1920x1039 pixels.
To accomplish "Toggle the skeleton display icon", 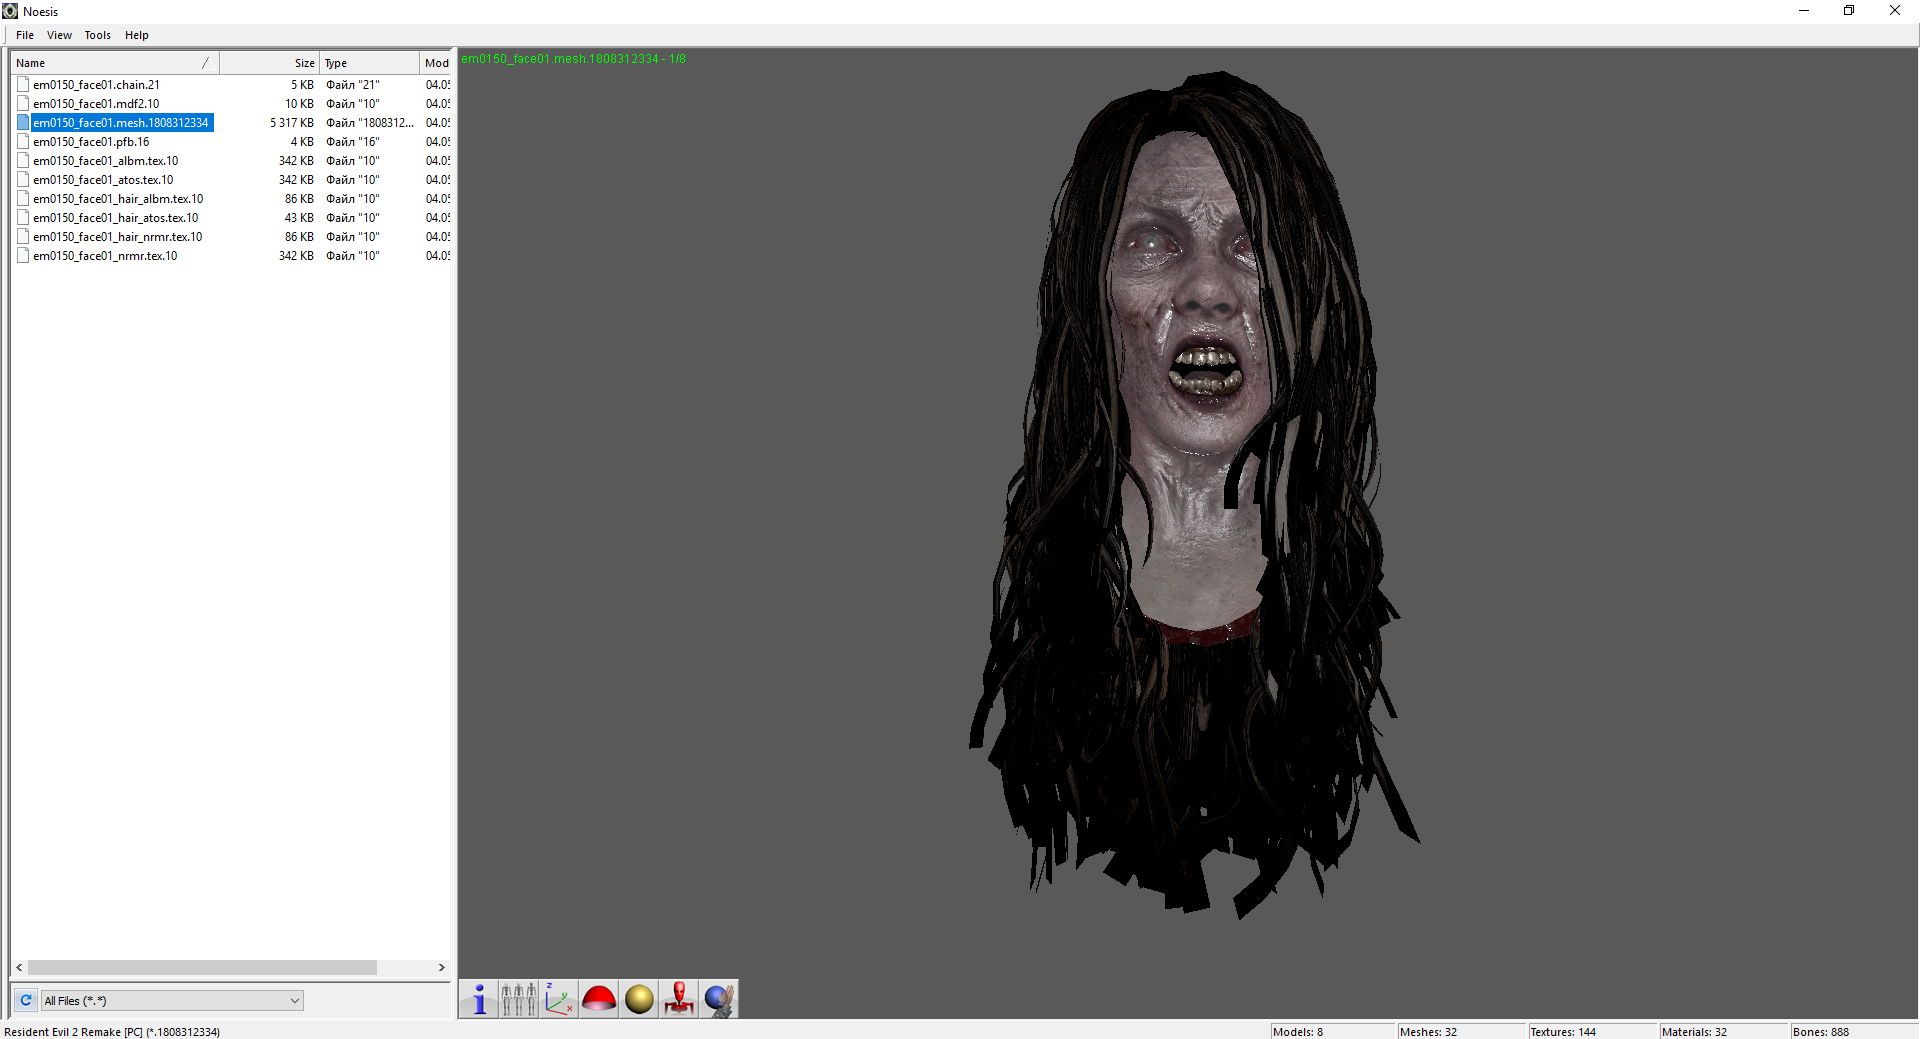I will coord(519,999).
